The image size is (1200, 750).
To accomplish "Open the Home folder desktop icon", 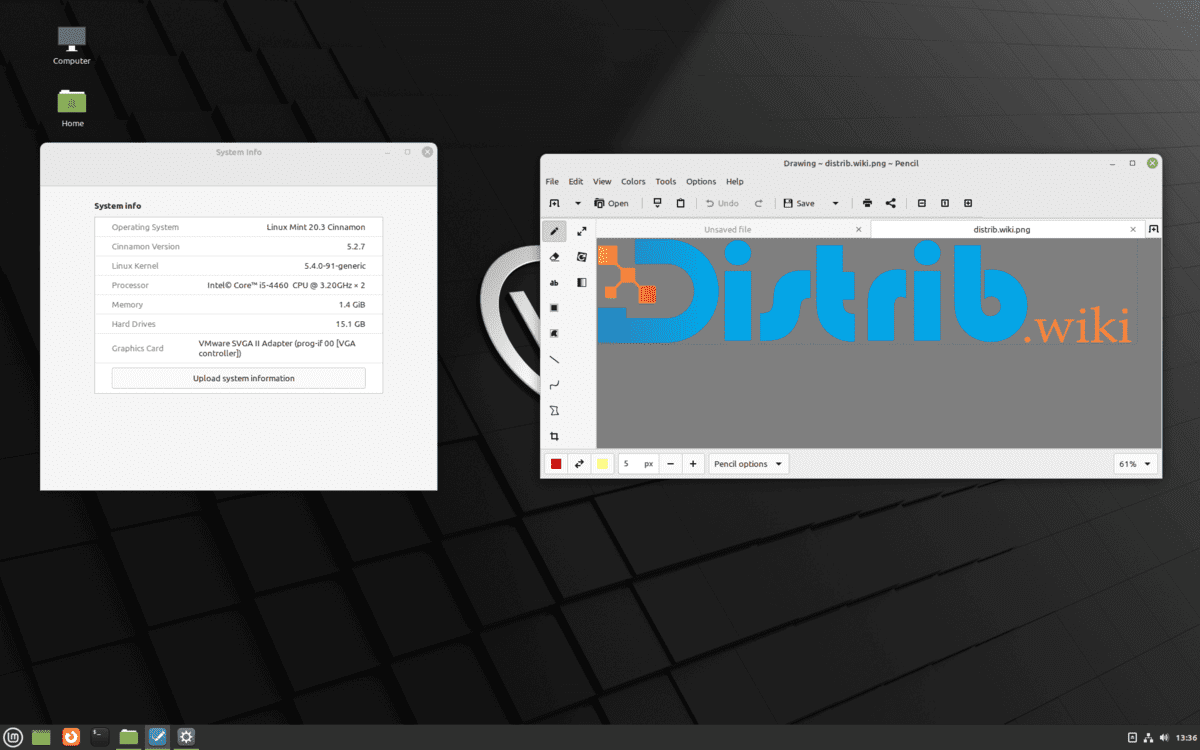I will tap(72, 109).
